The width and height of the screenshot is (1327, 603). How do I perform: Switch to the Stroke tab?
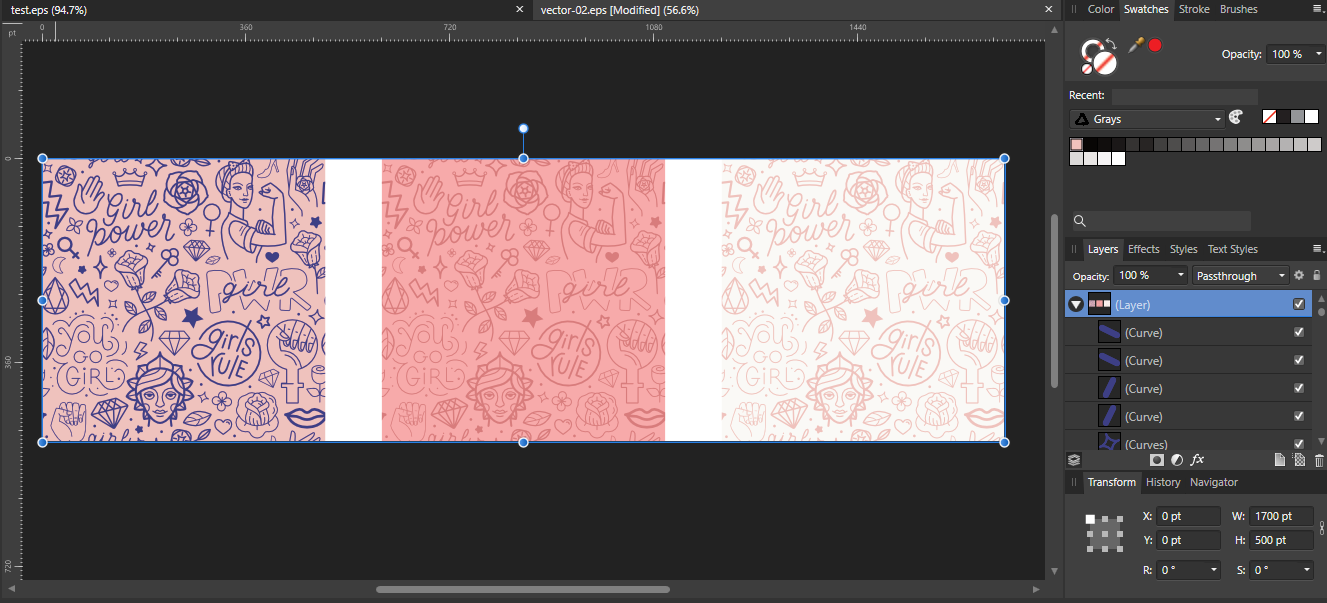pyautogui.click(x=1194, y=9)
